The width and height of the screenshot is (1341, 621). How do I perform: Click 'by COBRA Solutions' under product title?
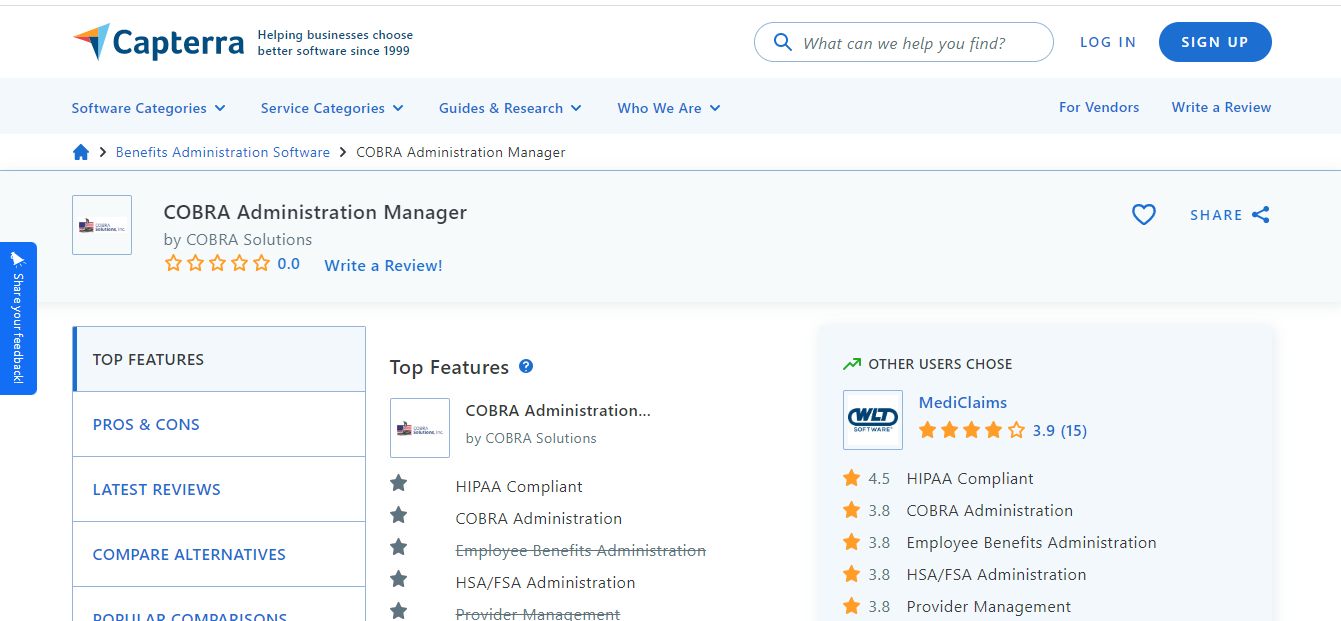coord(238,239)
